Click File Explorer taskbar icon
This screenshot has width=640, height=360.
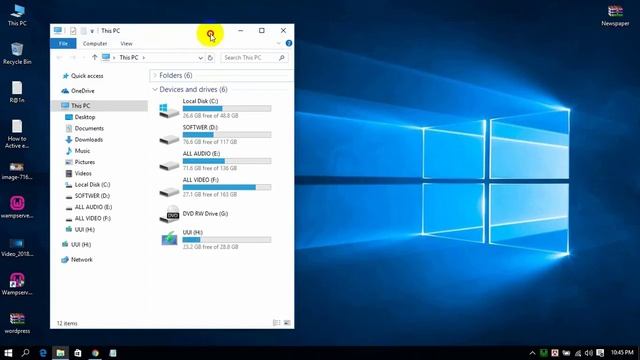point(60,353)
